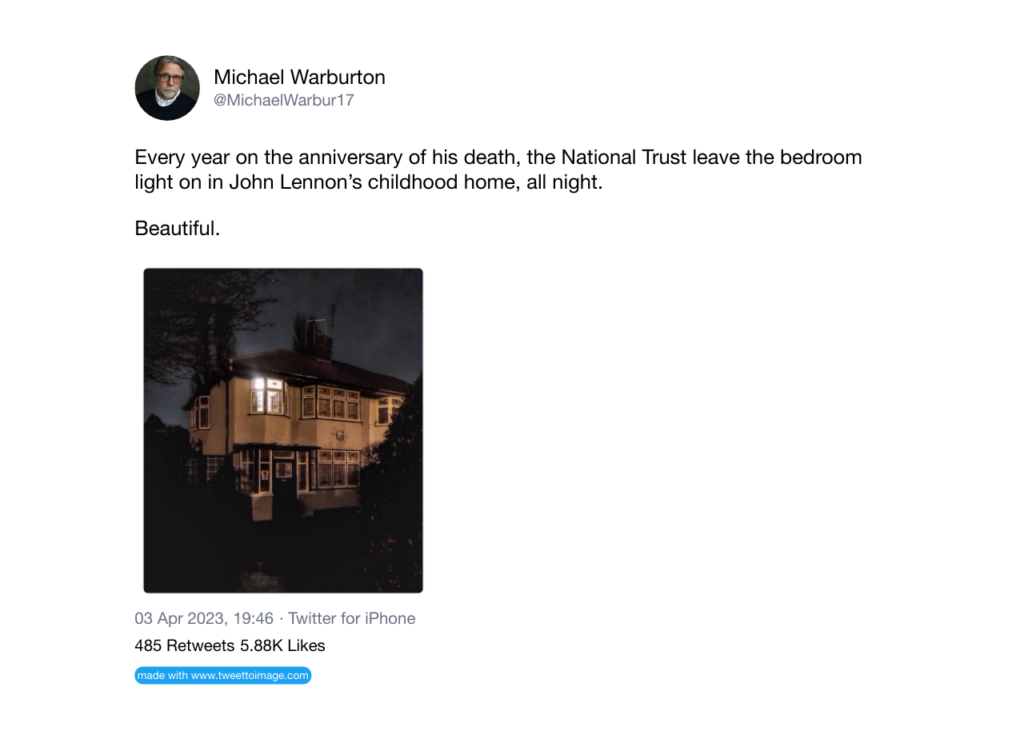Click Michael Warburton's profile avatar
Screen dimensions: 1024x739
pyautogui.click(x=167, y=88)
